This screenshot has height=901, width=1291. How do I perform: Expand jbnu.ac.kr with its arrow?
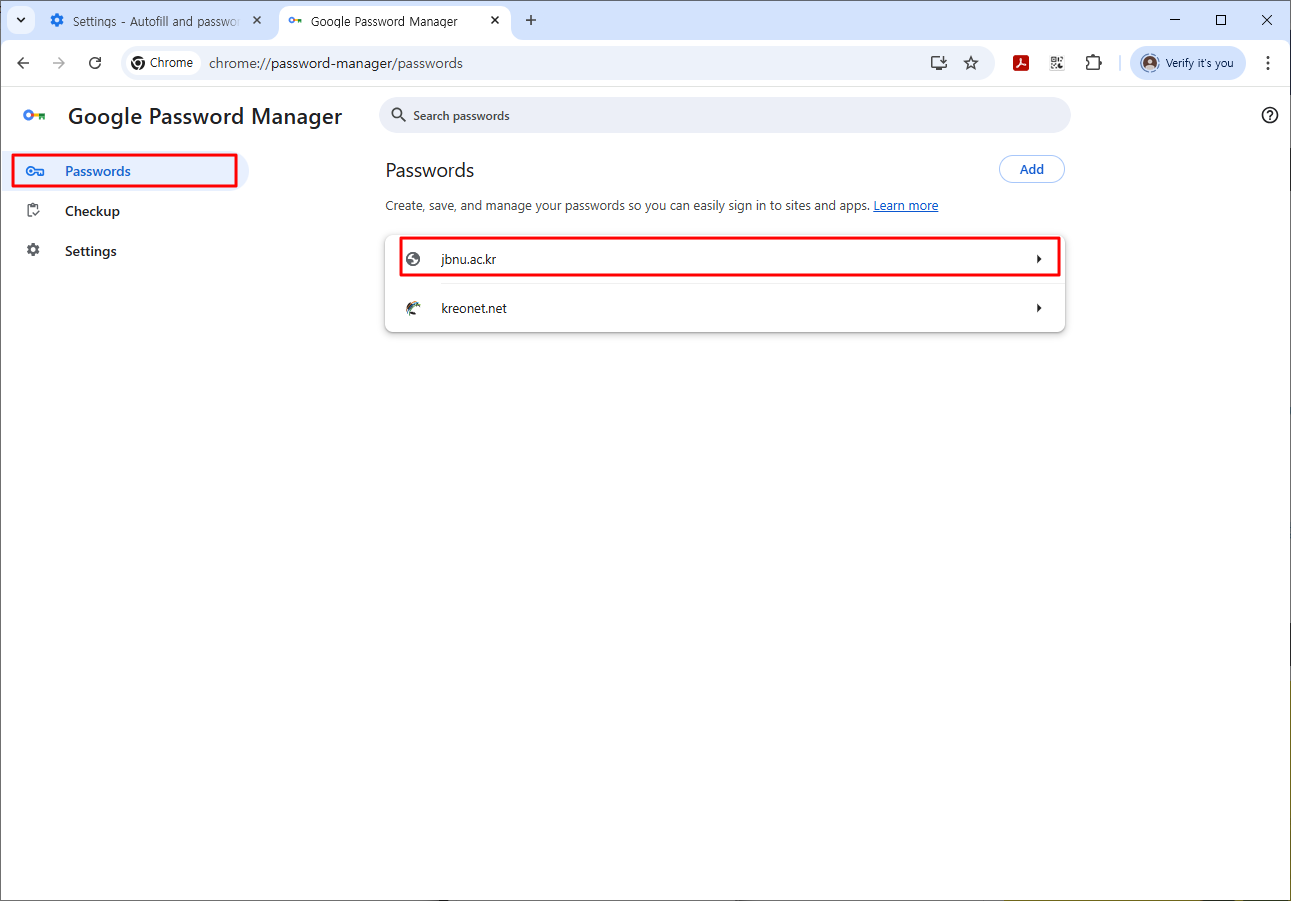tap(1039, 259)
